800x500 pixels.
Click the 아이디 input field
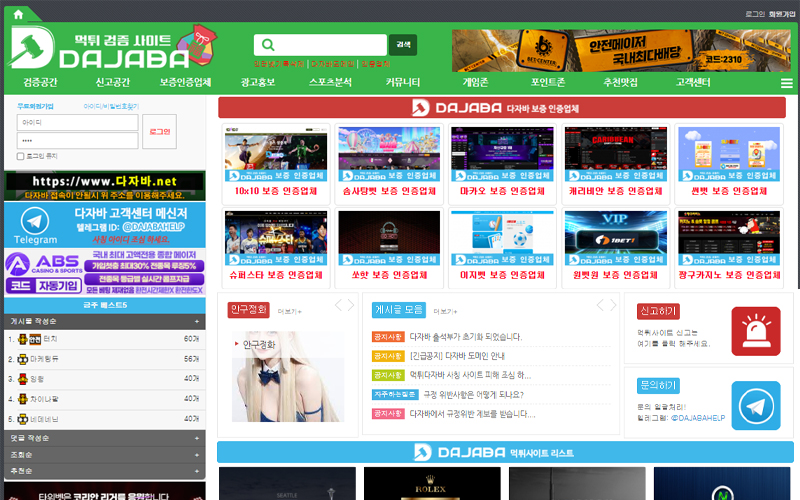click(78, 122)
